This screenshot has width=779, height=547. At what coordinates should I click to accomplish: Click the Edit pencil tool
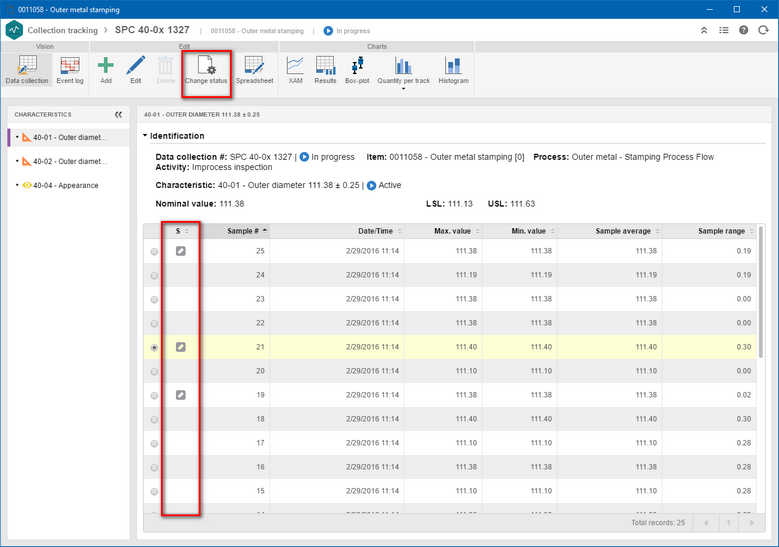[136, 70]
